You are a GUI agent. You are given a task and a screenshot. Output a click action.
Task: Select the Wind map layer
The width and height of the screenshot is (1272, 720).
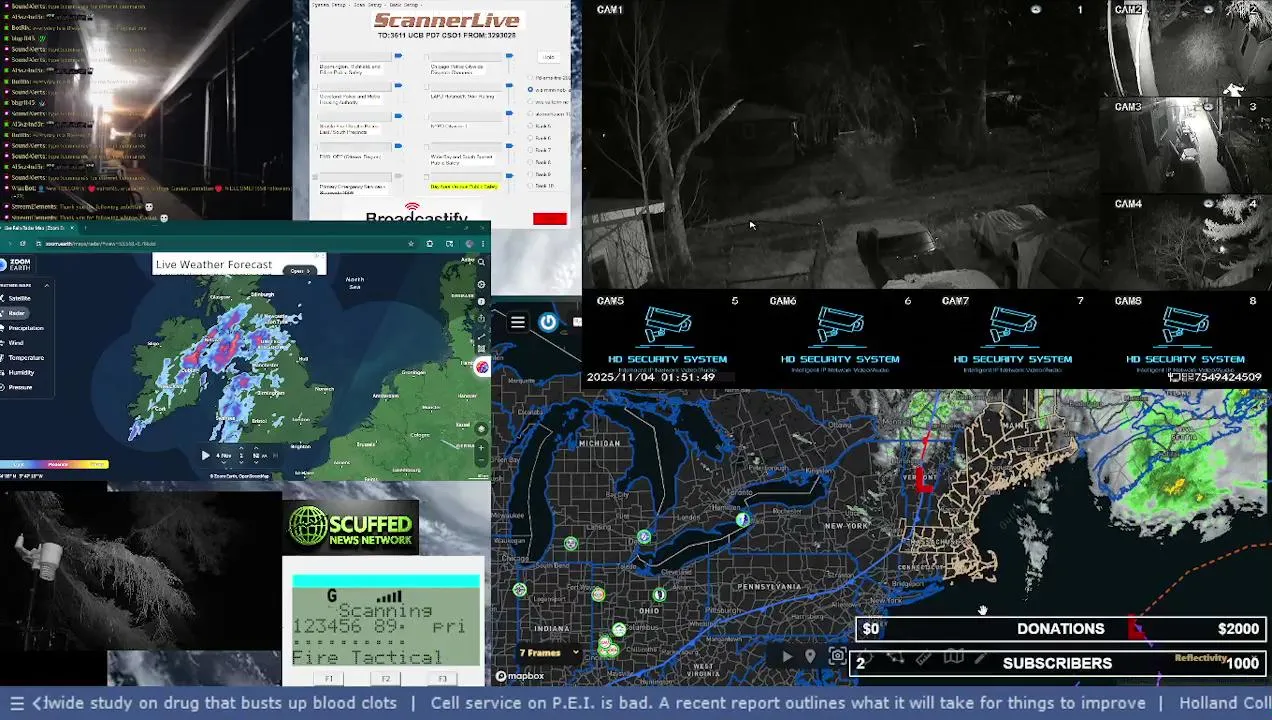[13, 343]
